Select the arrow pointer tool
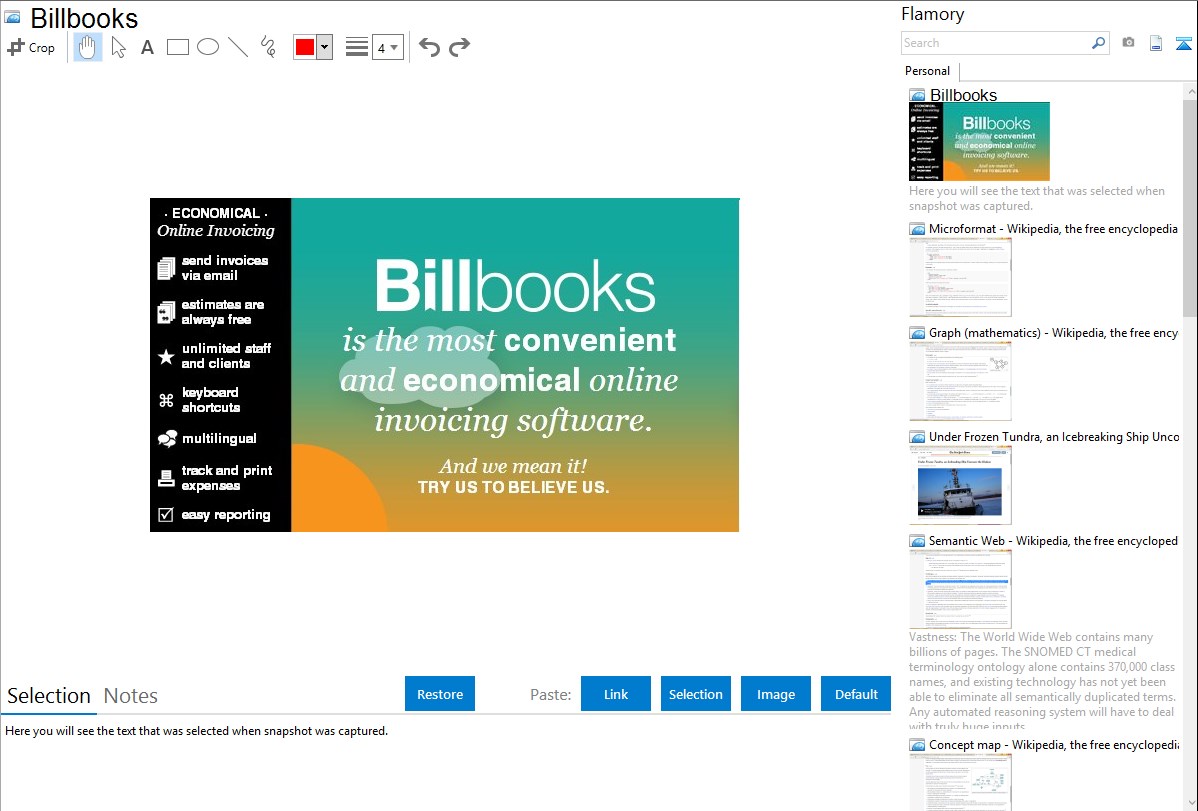This screenshot has height=811, width=1198. tap(119, 47)
